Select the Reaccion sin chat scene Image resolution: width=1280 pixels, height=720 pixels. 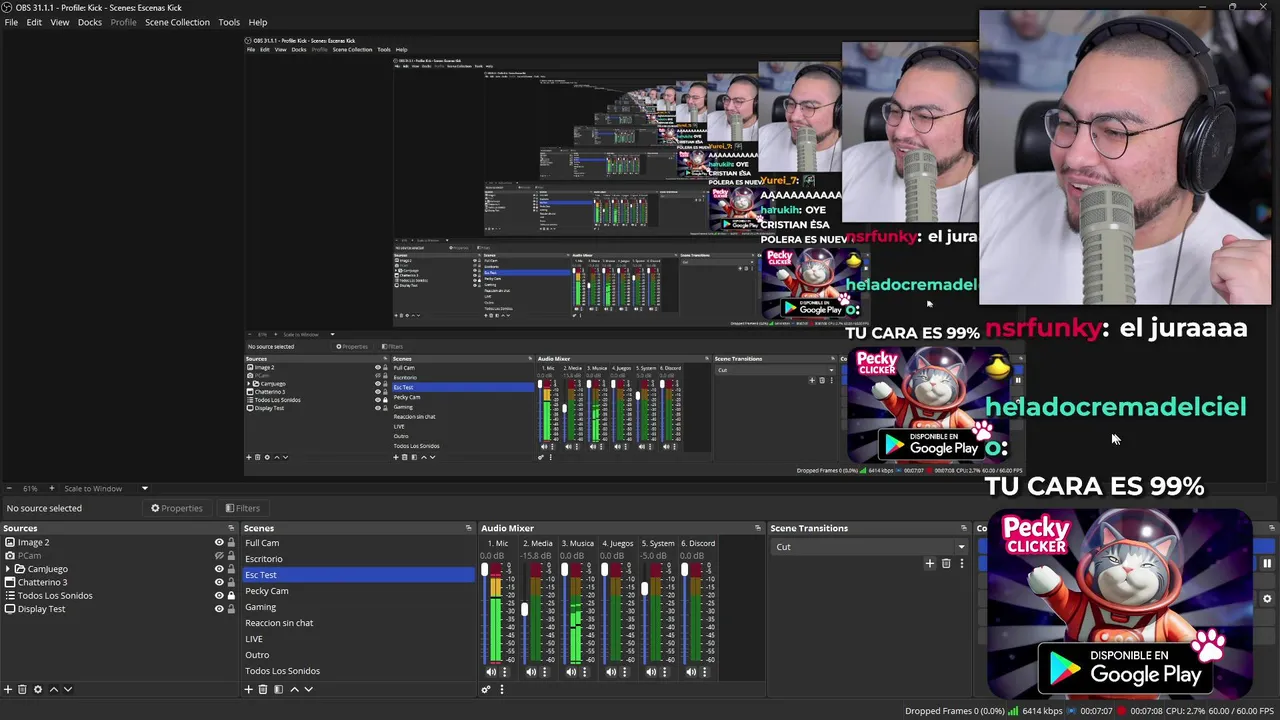(x=359, y=623)
